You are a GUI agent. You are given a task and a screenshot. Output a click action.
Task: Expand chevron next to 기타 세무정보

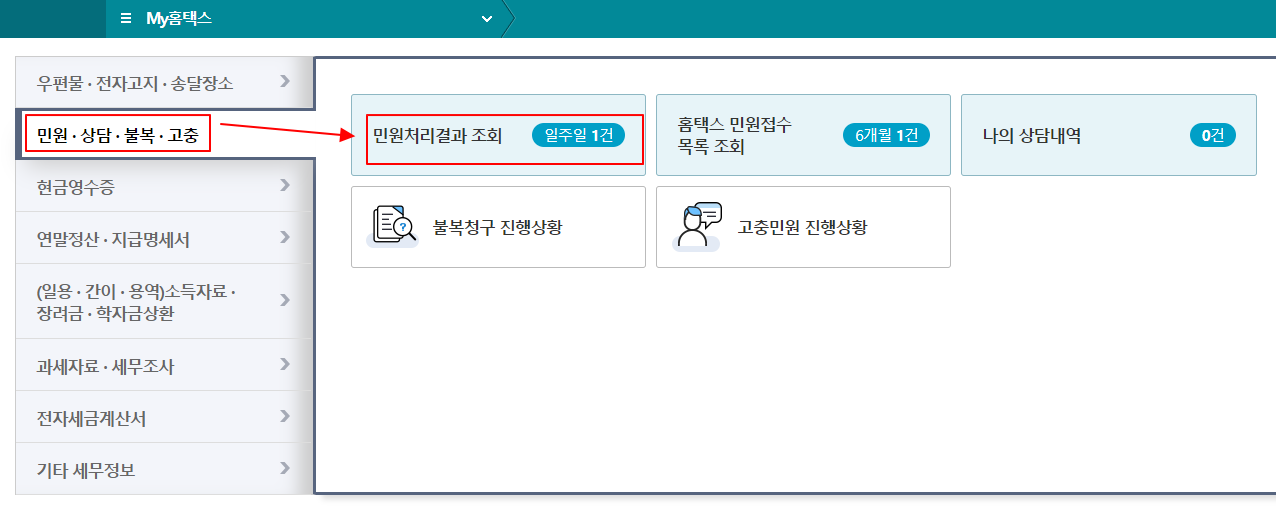point(286,468)
